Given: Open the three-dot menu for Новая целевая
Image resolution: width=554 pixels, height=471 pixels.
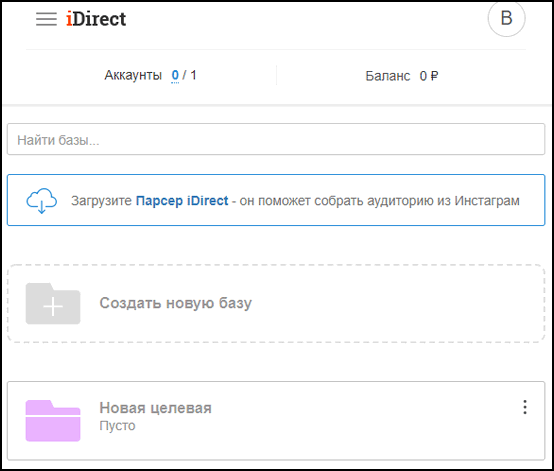Looking at the screenshot, I should (525, 407).
